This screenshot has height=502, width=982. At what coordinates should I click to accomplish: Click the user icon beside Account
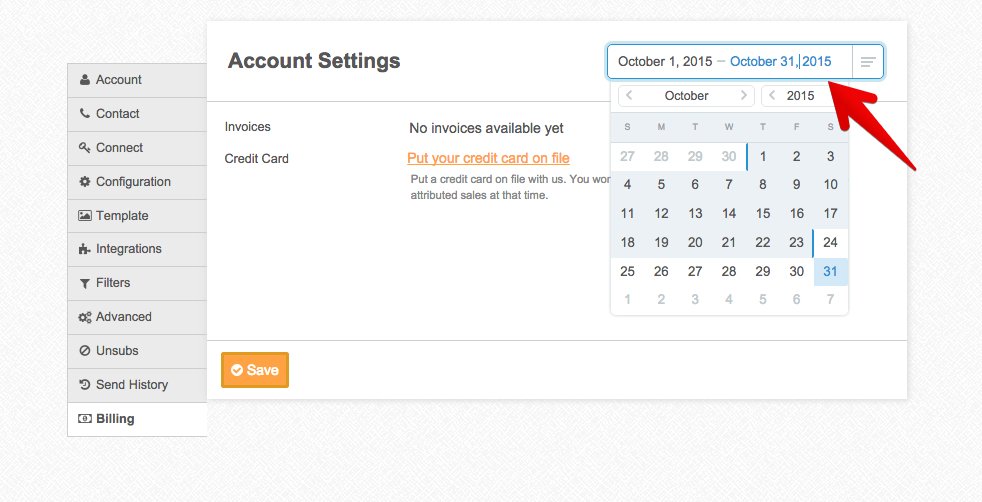(85, 80)
